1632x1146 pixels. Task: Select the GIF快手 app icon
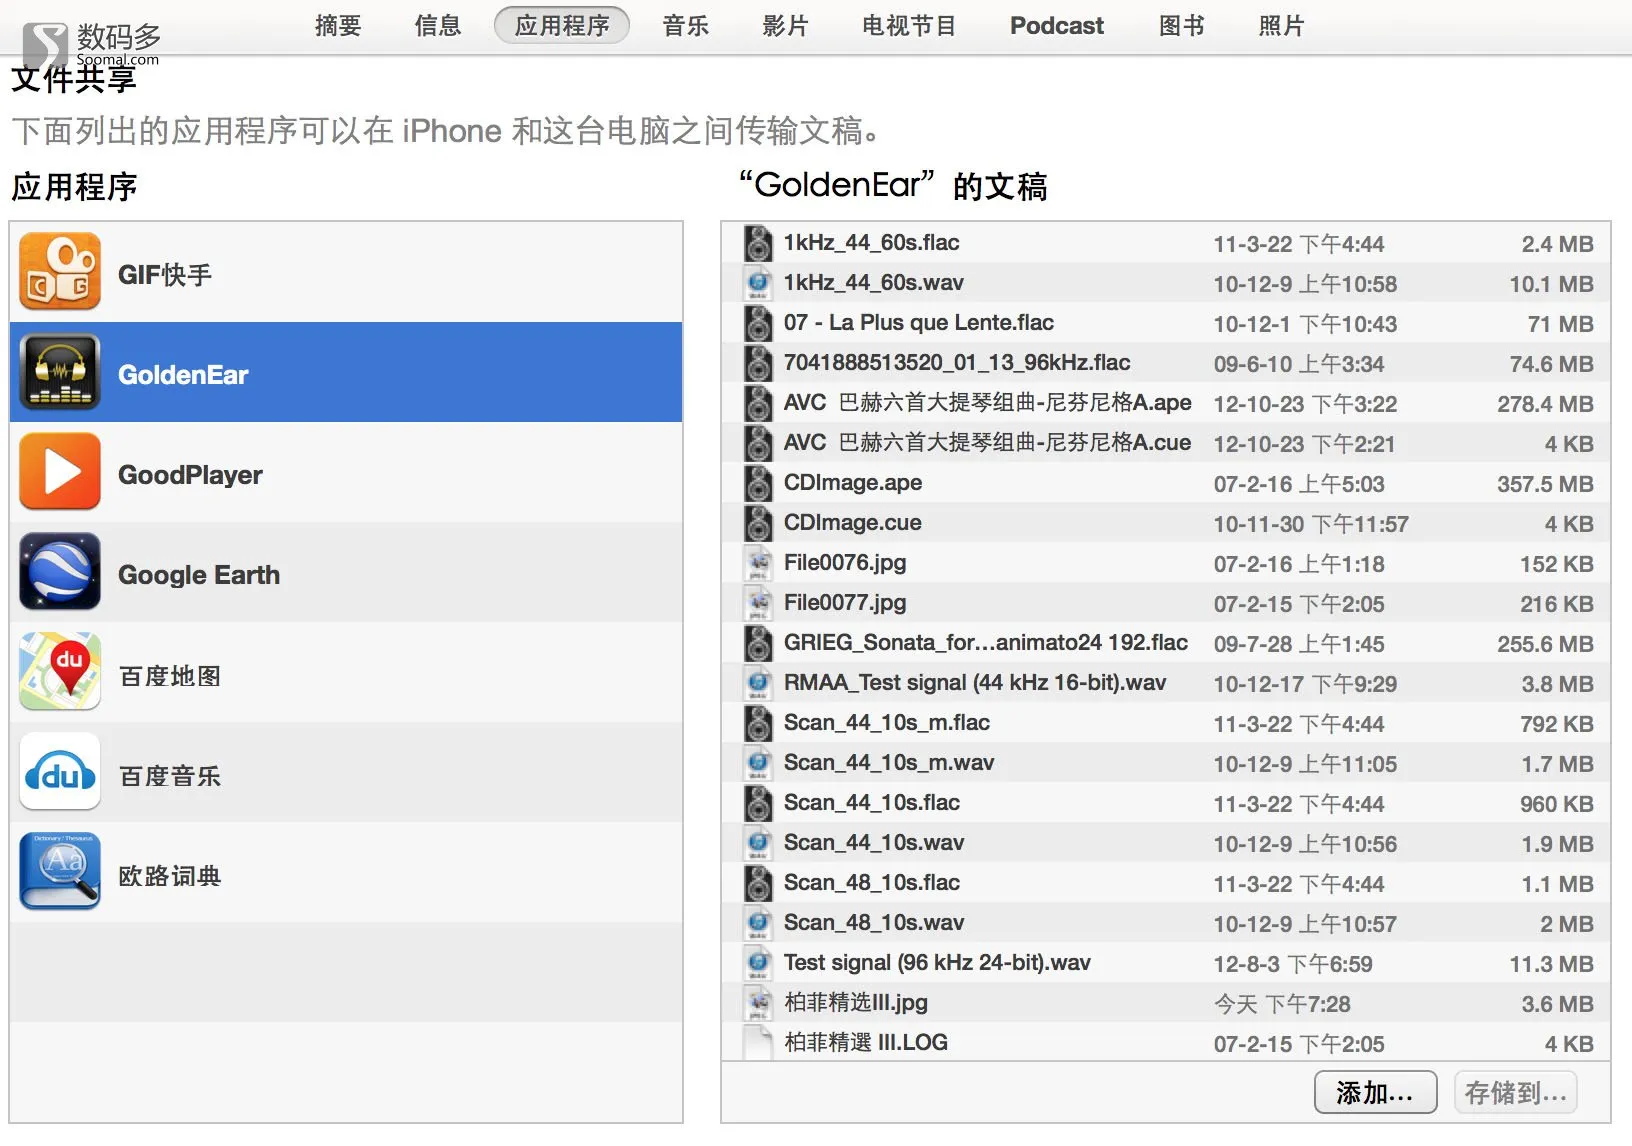[60, 272]
